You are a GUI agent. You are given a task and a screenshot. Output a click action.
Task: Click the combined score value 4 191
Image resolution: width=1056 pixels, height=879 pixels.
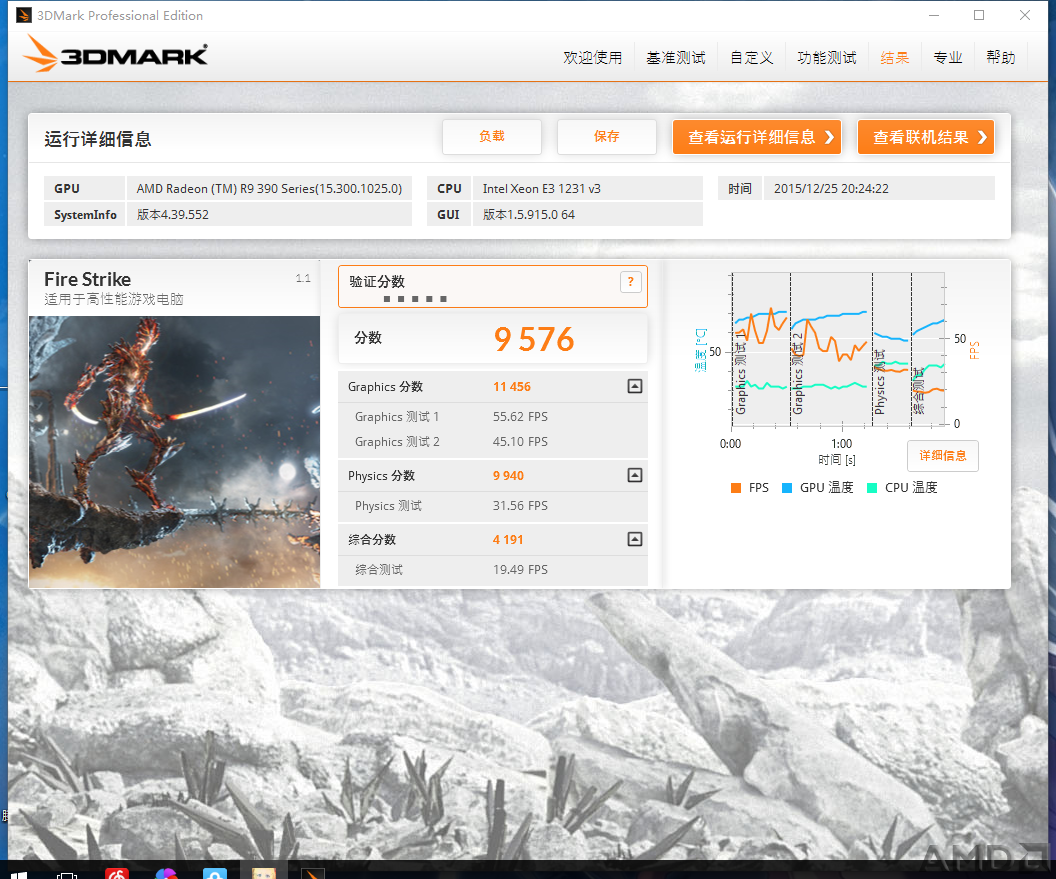508,540
